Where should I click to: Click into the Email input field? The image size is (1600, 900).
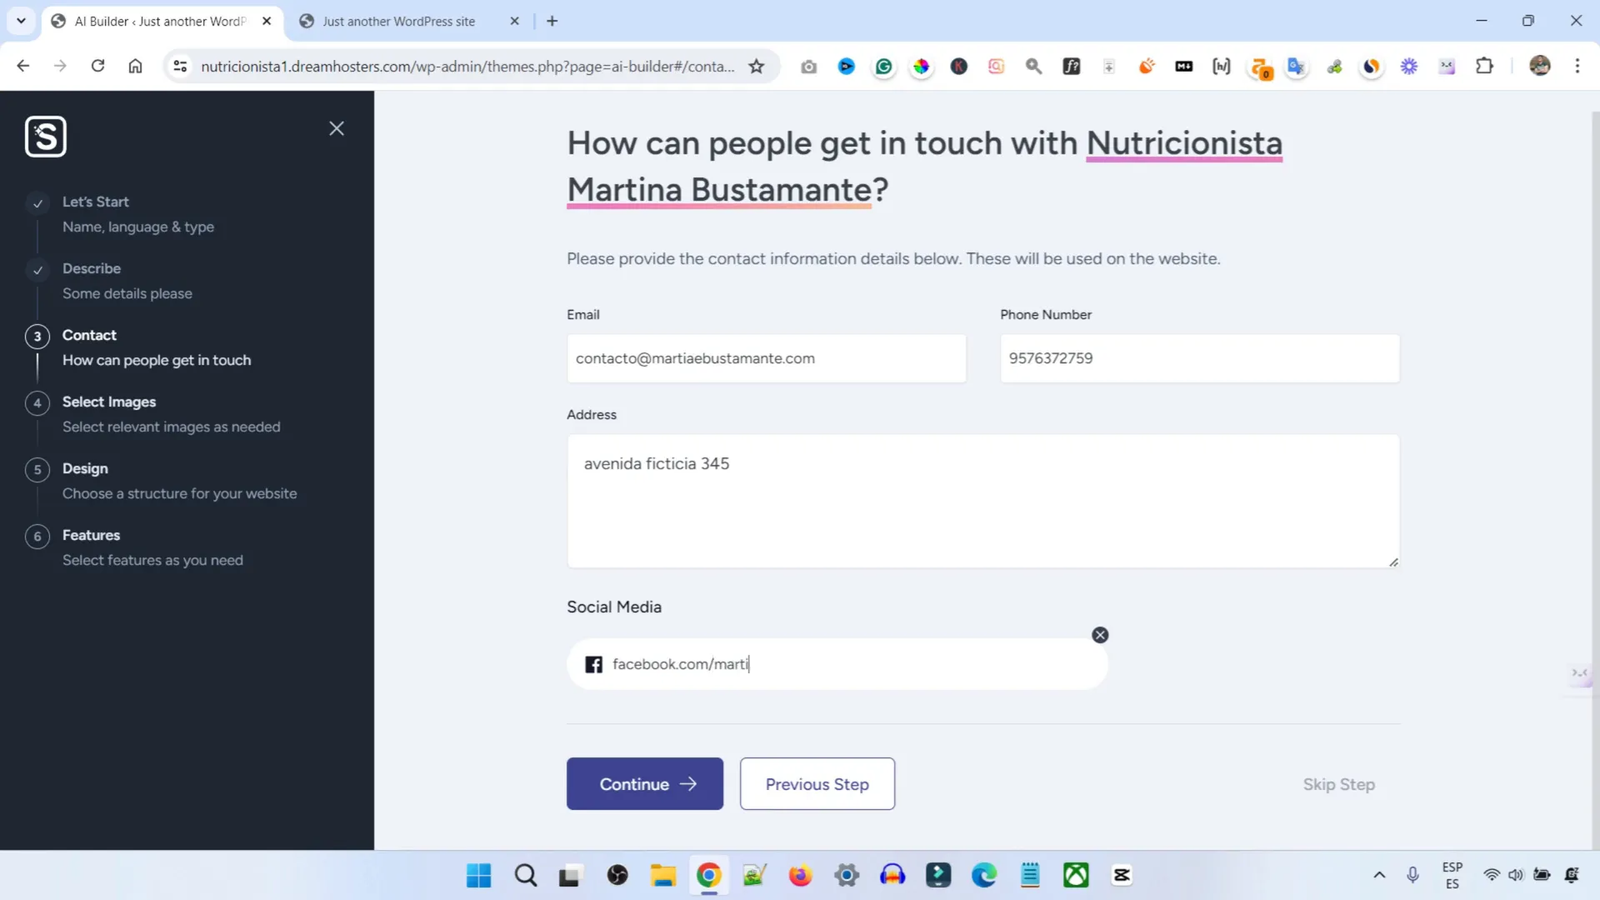click(x=766, y=359)
